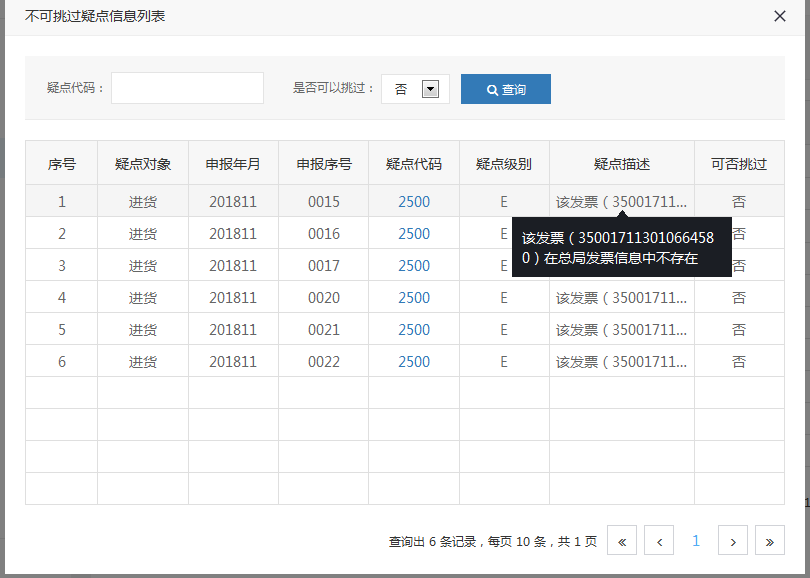This screenshot has height=578, width=810.
Task: Click the 可否挑过 column header
Action: (739, 164)
